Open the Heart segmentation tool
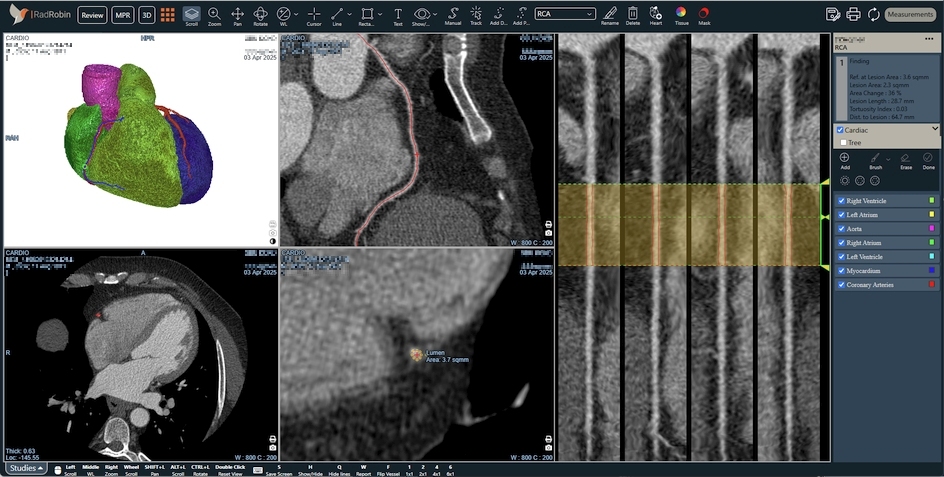This screenshot has width=944, height=477. [x=656, y=16]
